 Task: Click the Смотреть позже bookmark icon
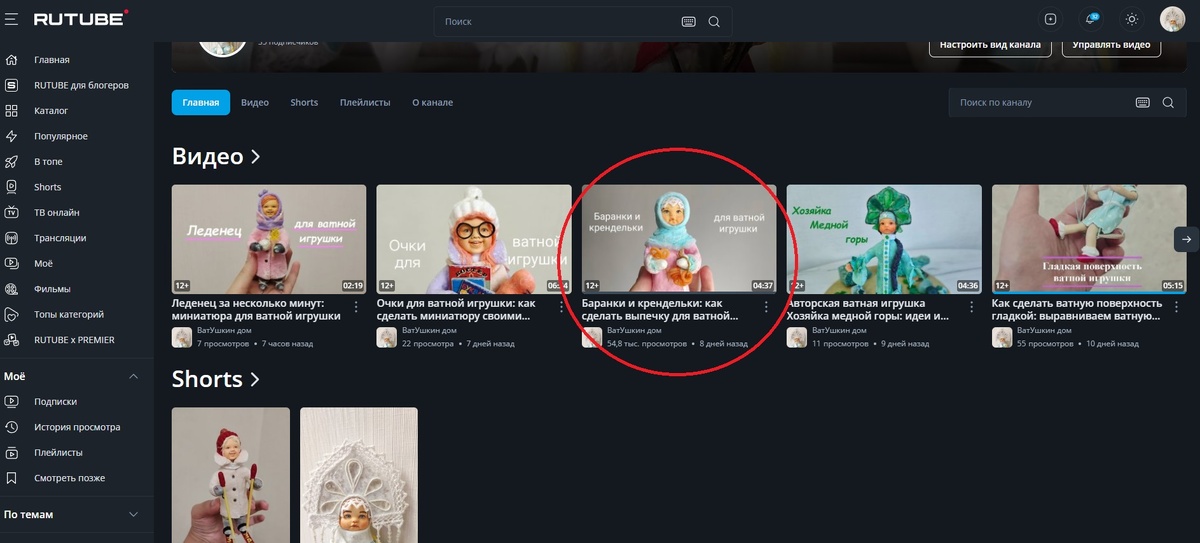tap(12, 478)
